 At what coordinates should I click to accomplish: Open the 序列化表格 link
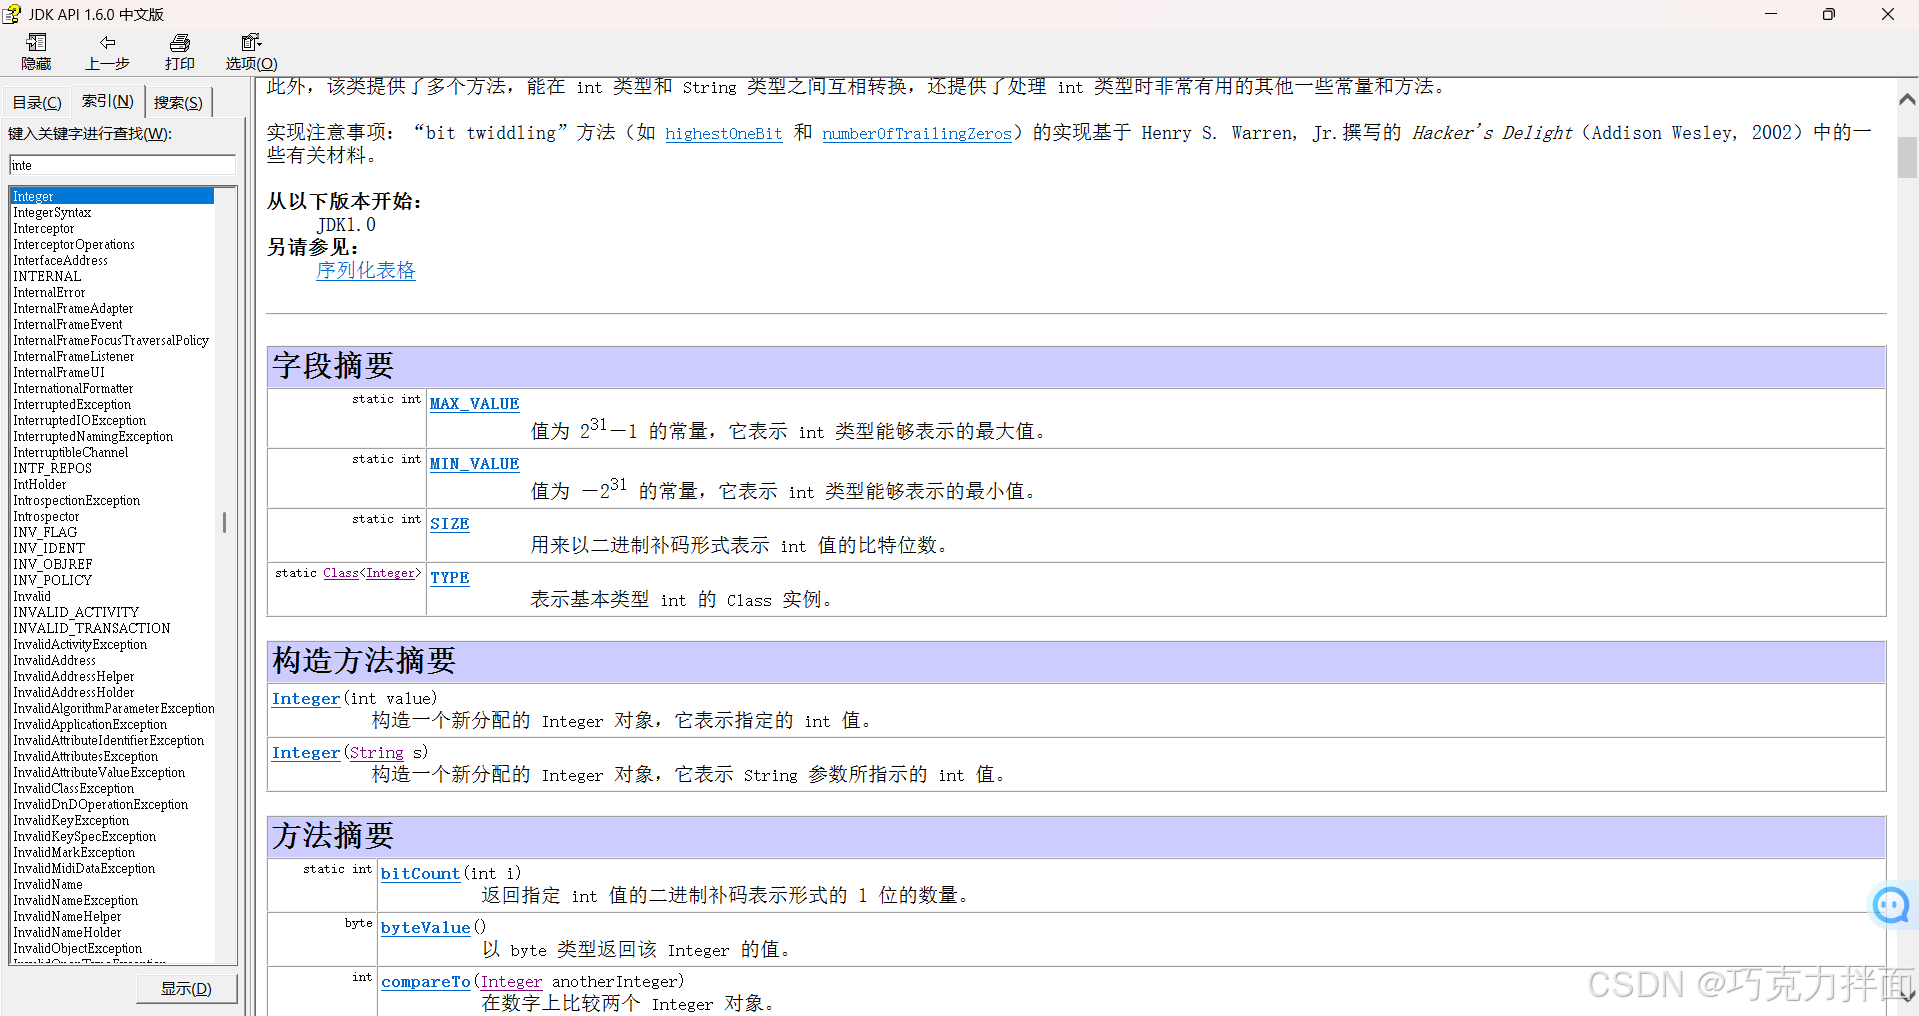[366, 270]
